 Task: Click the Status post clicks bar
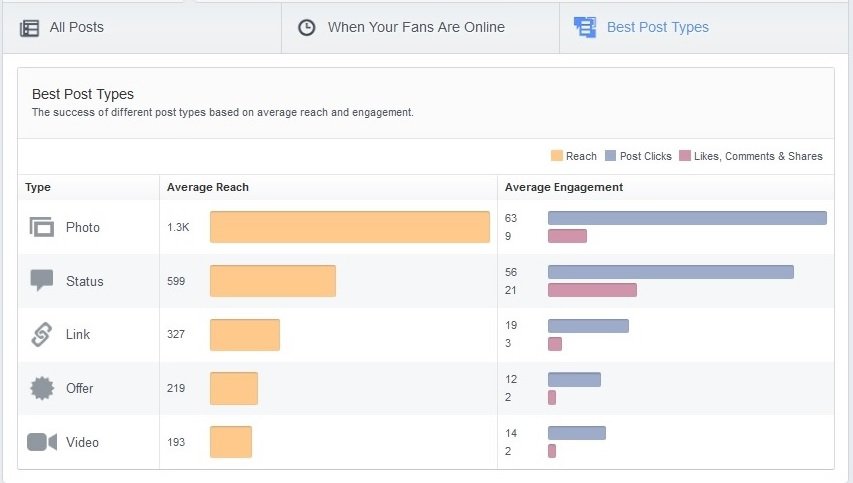point(670,272)
